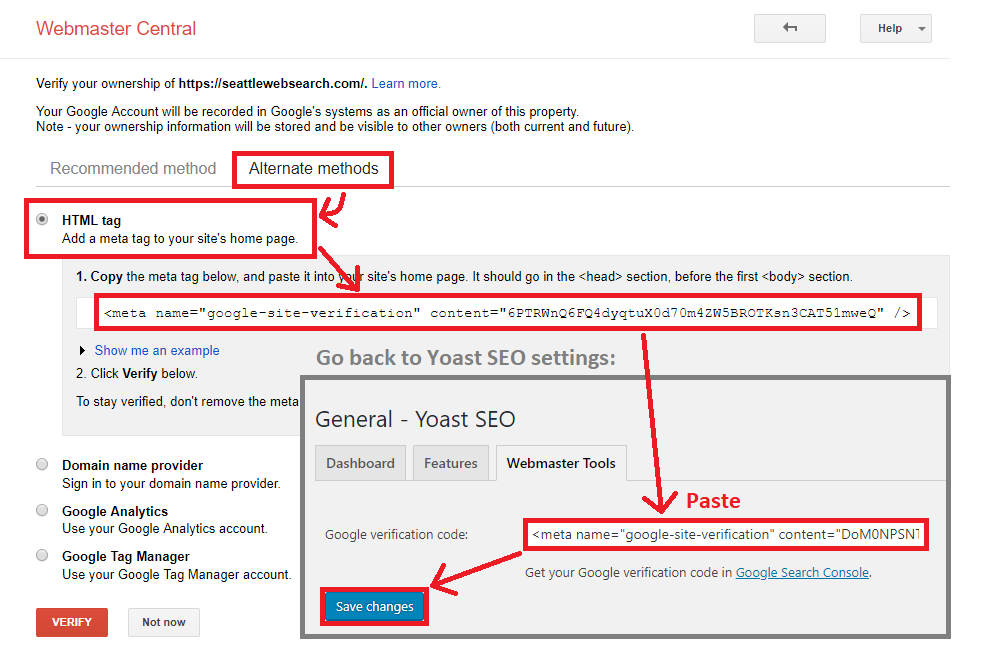986x658 pixels.
Task: Click the Webmaster Central title
Action: (116, 28)
